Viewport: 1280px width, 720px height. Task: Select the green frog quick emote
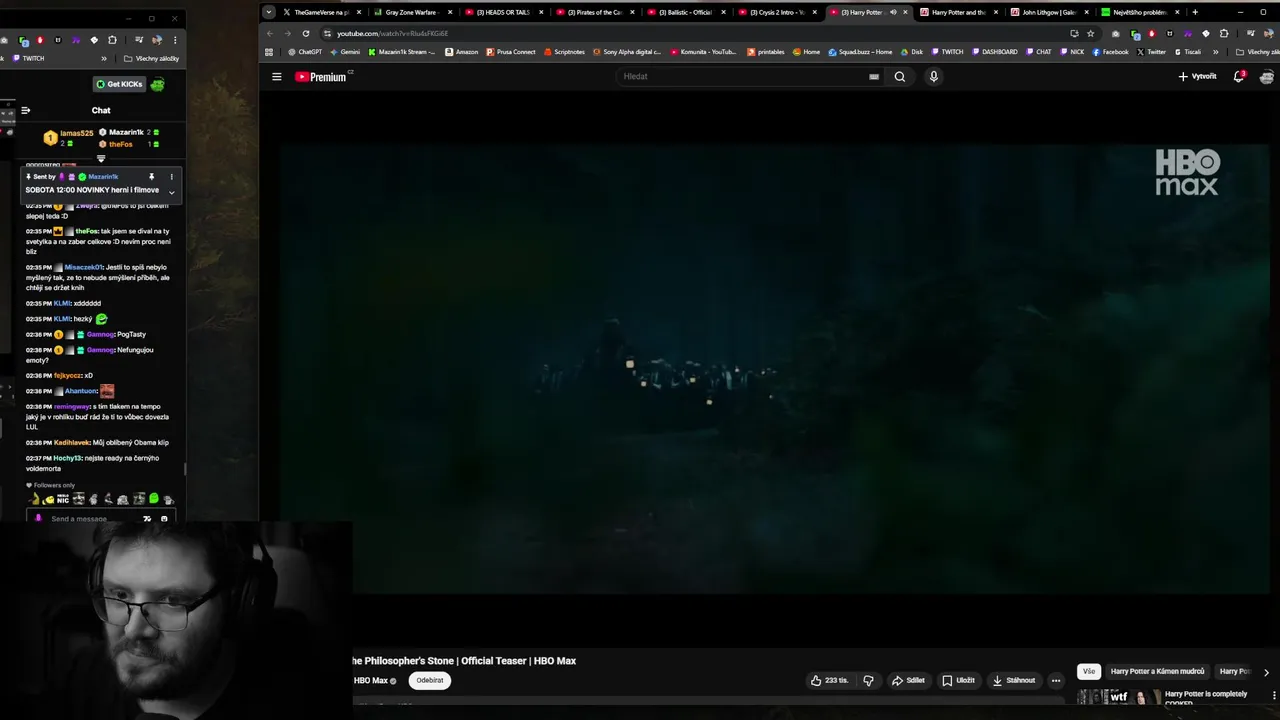(154, 498)
